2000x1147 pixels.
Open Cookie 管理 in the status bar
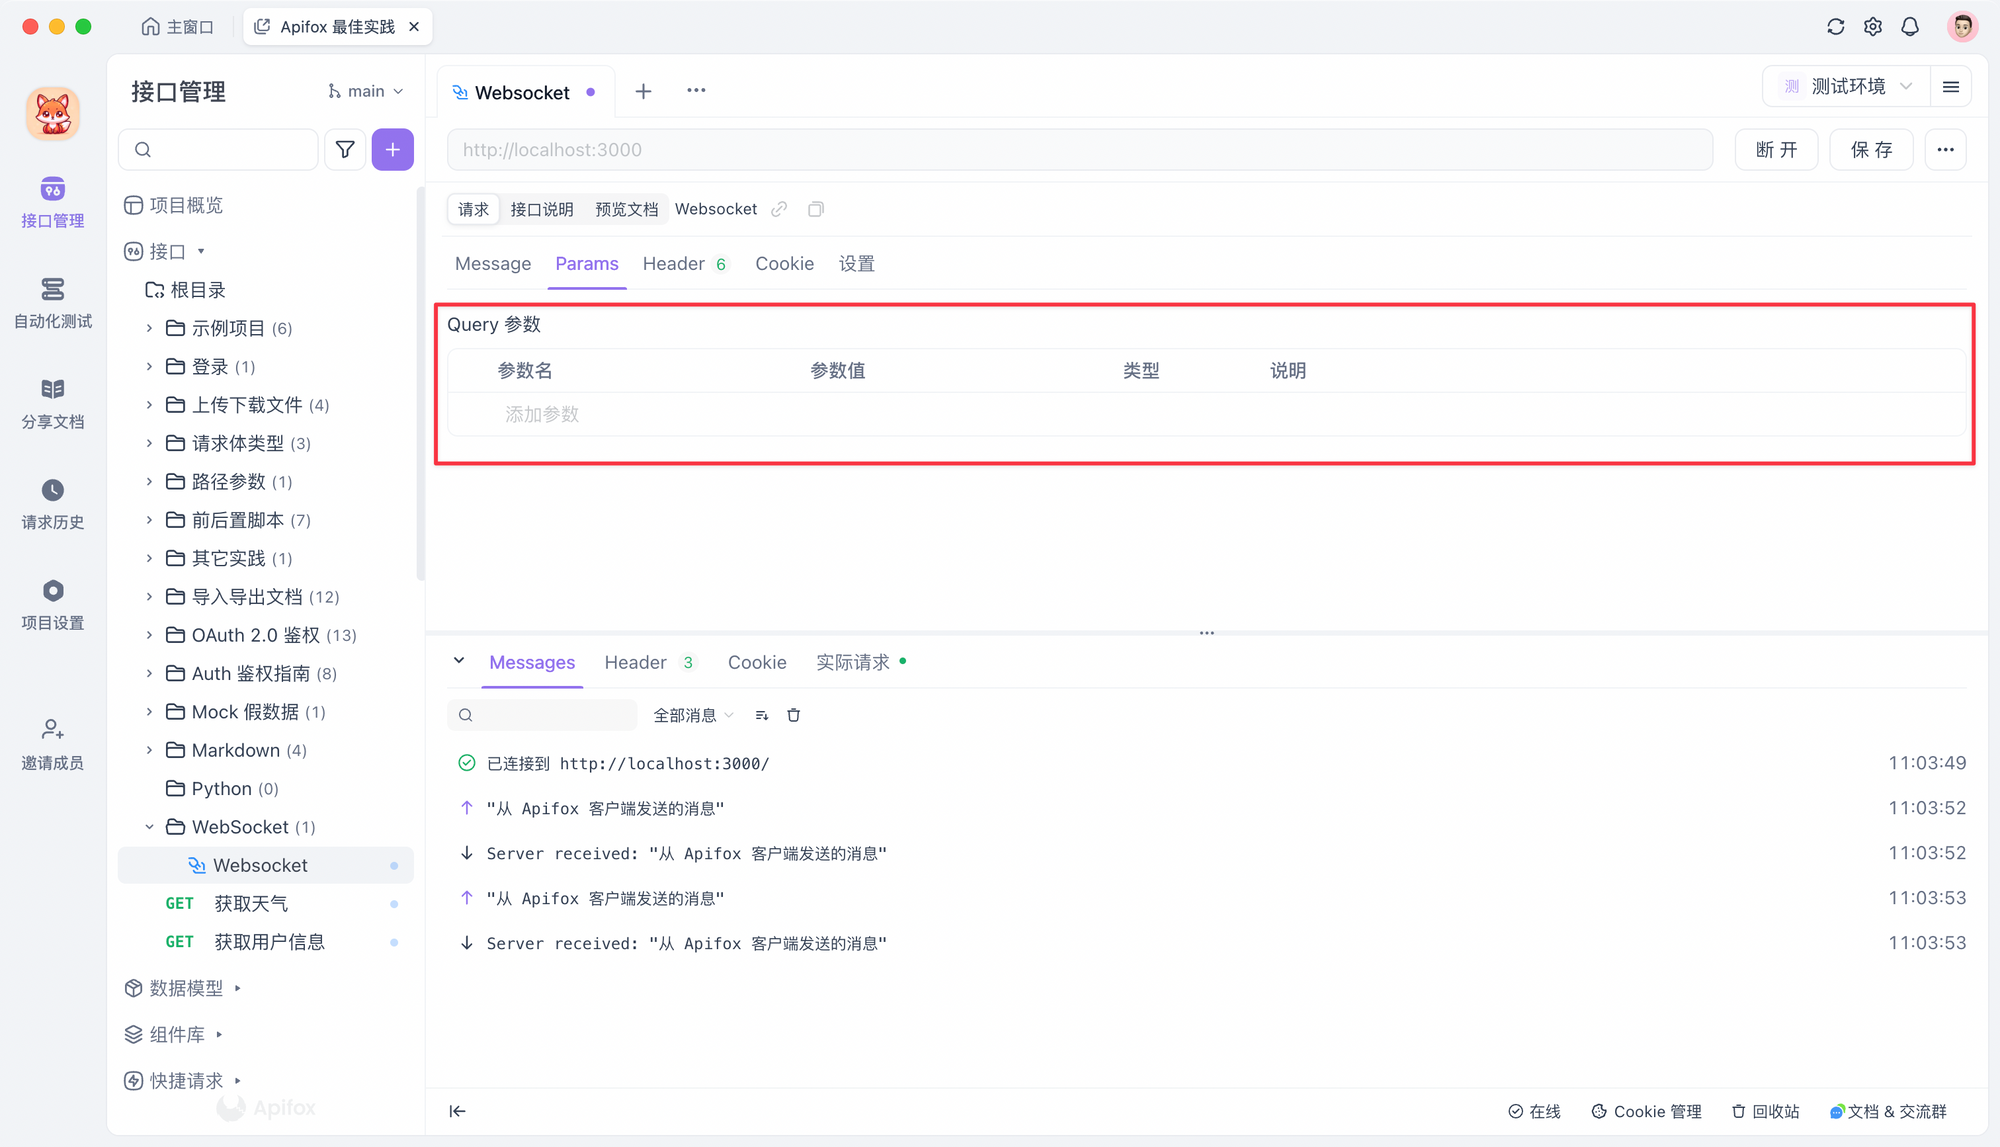point(1647,1111)
